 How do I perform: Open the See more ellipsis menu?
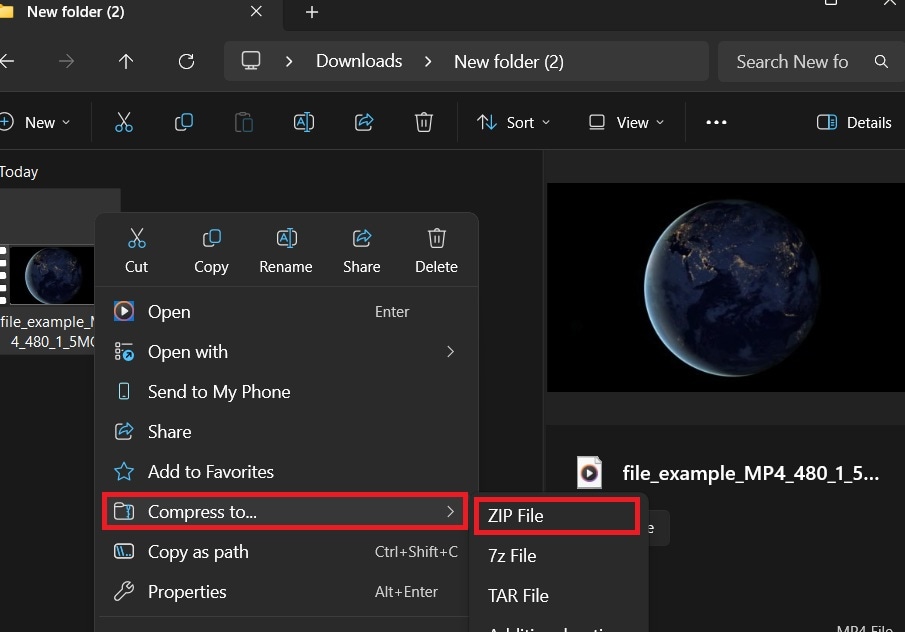tap(716, 122)
